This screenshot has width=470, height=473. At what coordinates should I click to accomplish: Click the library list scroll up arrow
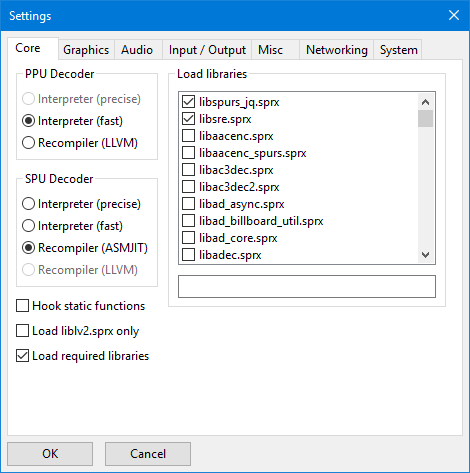click(x=425, y=102)
